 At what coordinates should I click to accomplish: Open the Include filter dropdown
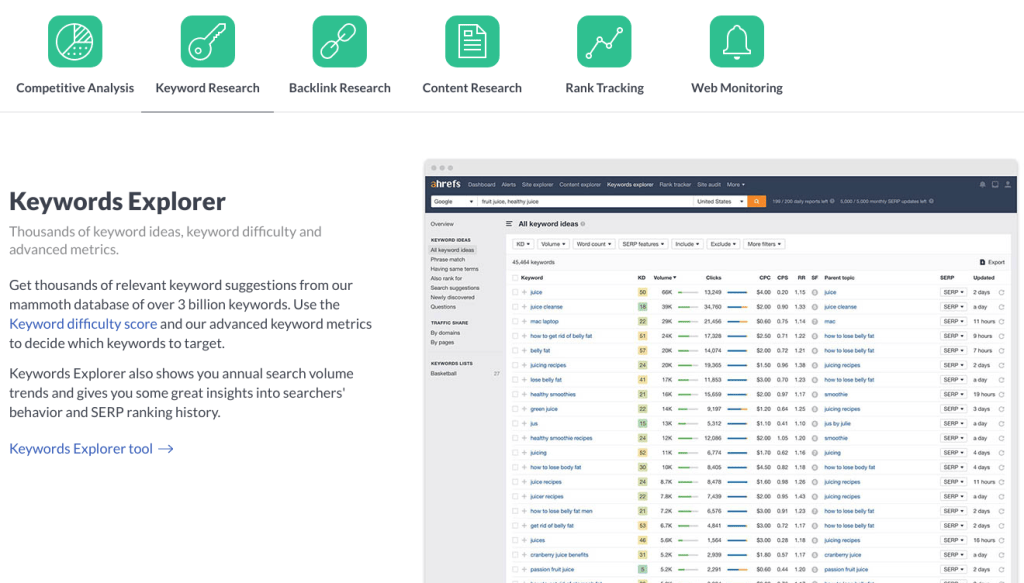pos(687,244)
